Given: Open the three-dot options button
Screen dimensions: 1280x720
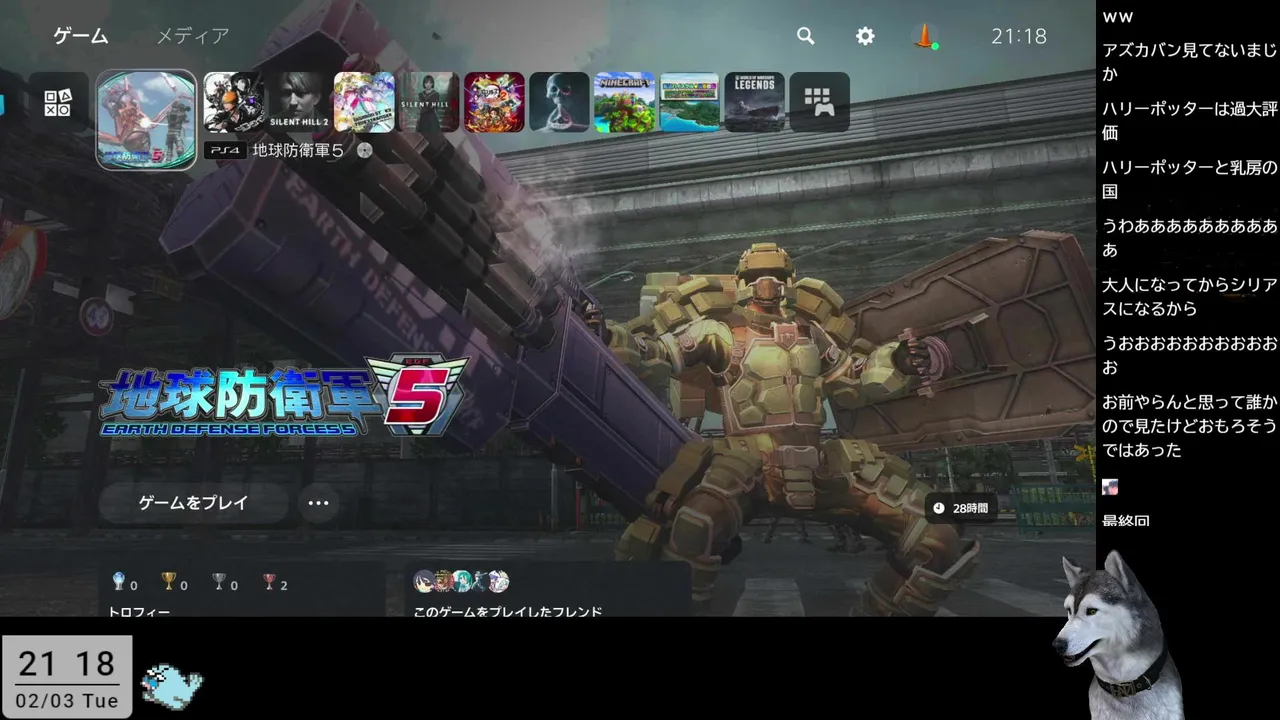Looking at the screenshot, I should 318,503.
